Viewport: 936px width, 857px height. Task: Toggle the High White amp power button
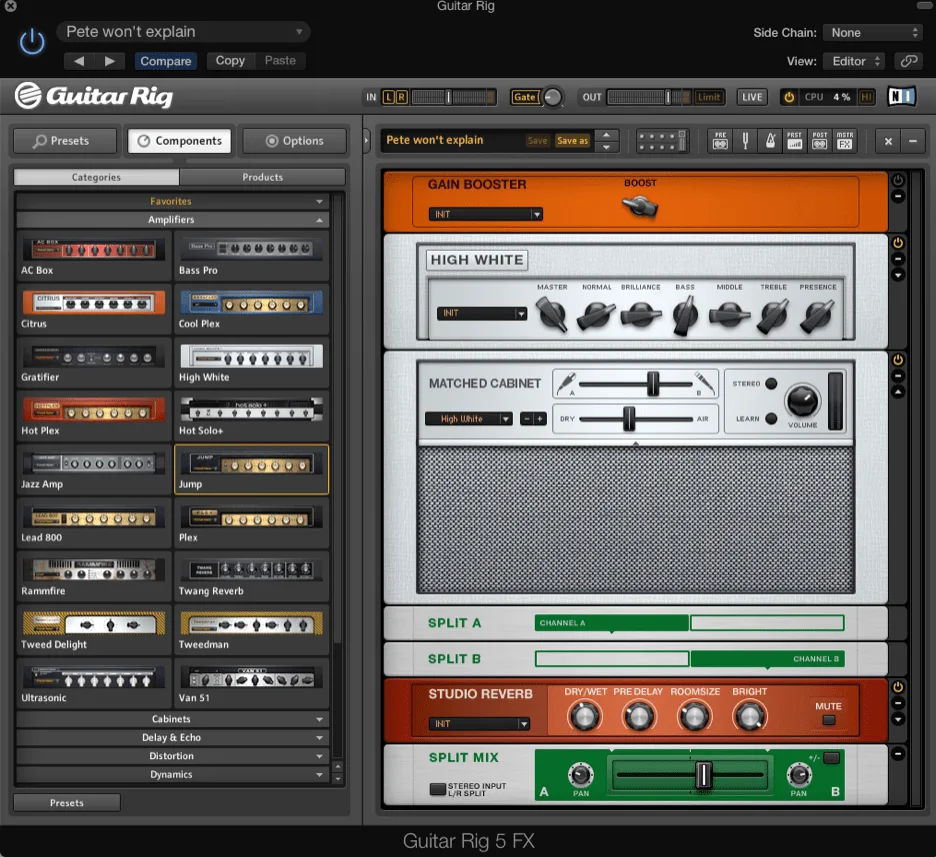point(897,243)
